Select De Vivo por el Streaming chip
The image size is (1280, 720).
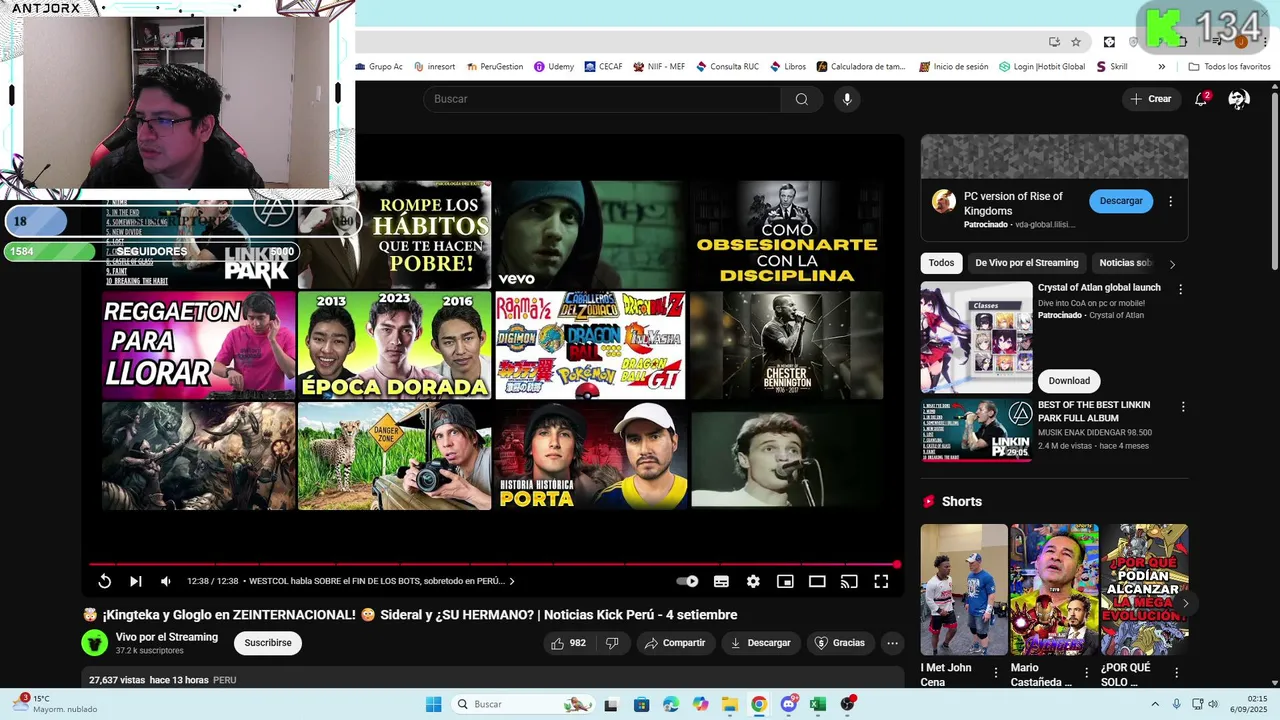pos(1027,263)
